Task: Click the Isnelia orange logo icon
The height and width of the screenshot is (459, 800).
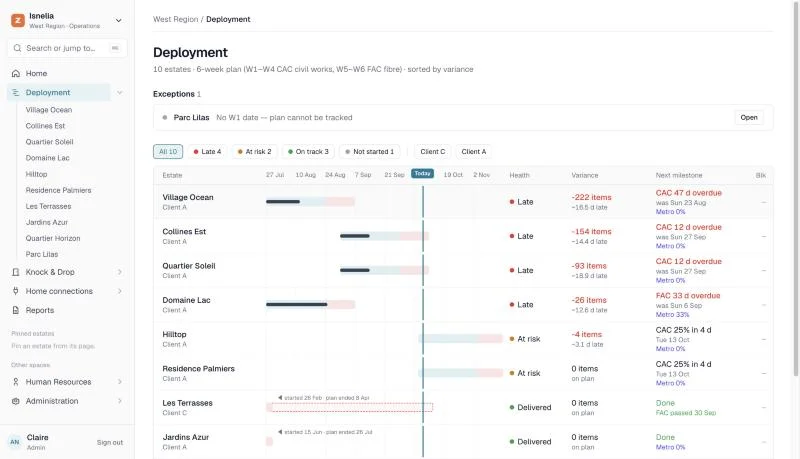Action: point(18,20)
